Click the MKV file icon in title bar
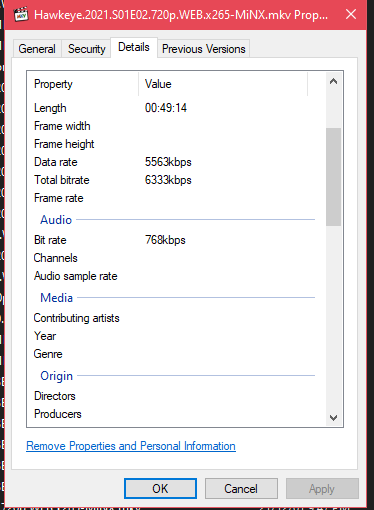The height and width of the screenshot is (510, 374). click(21, 14)
